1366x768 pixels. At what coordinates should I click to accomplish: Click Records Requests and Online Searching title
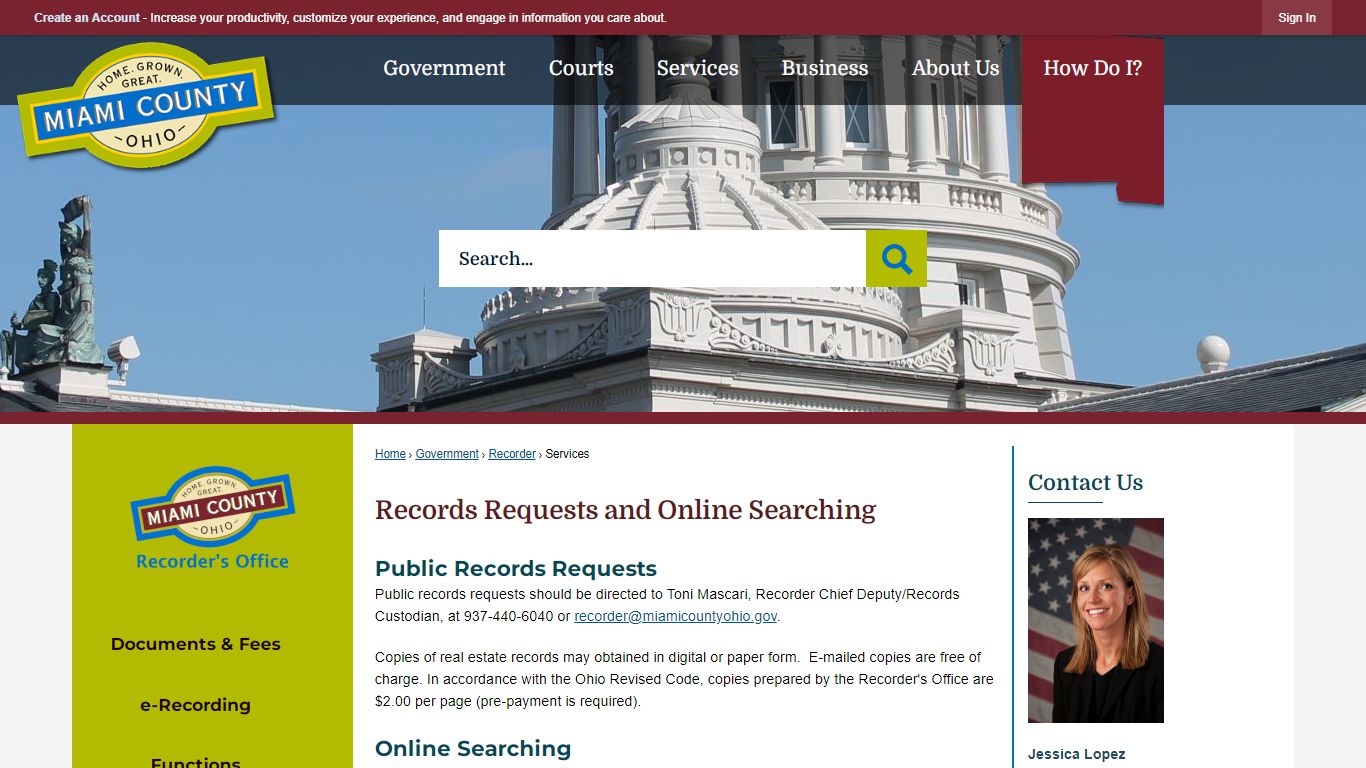click(625, 510)
